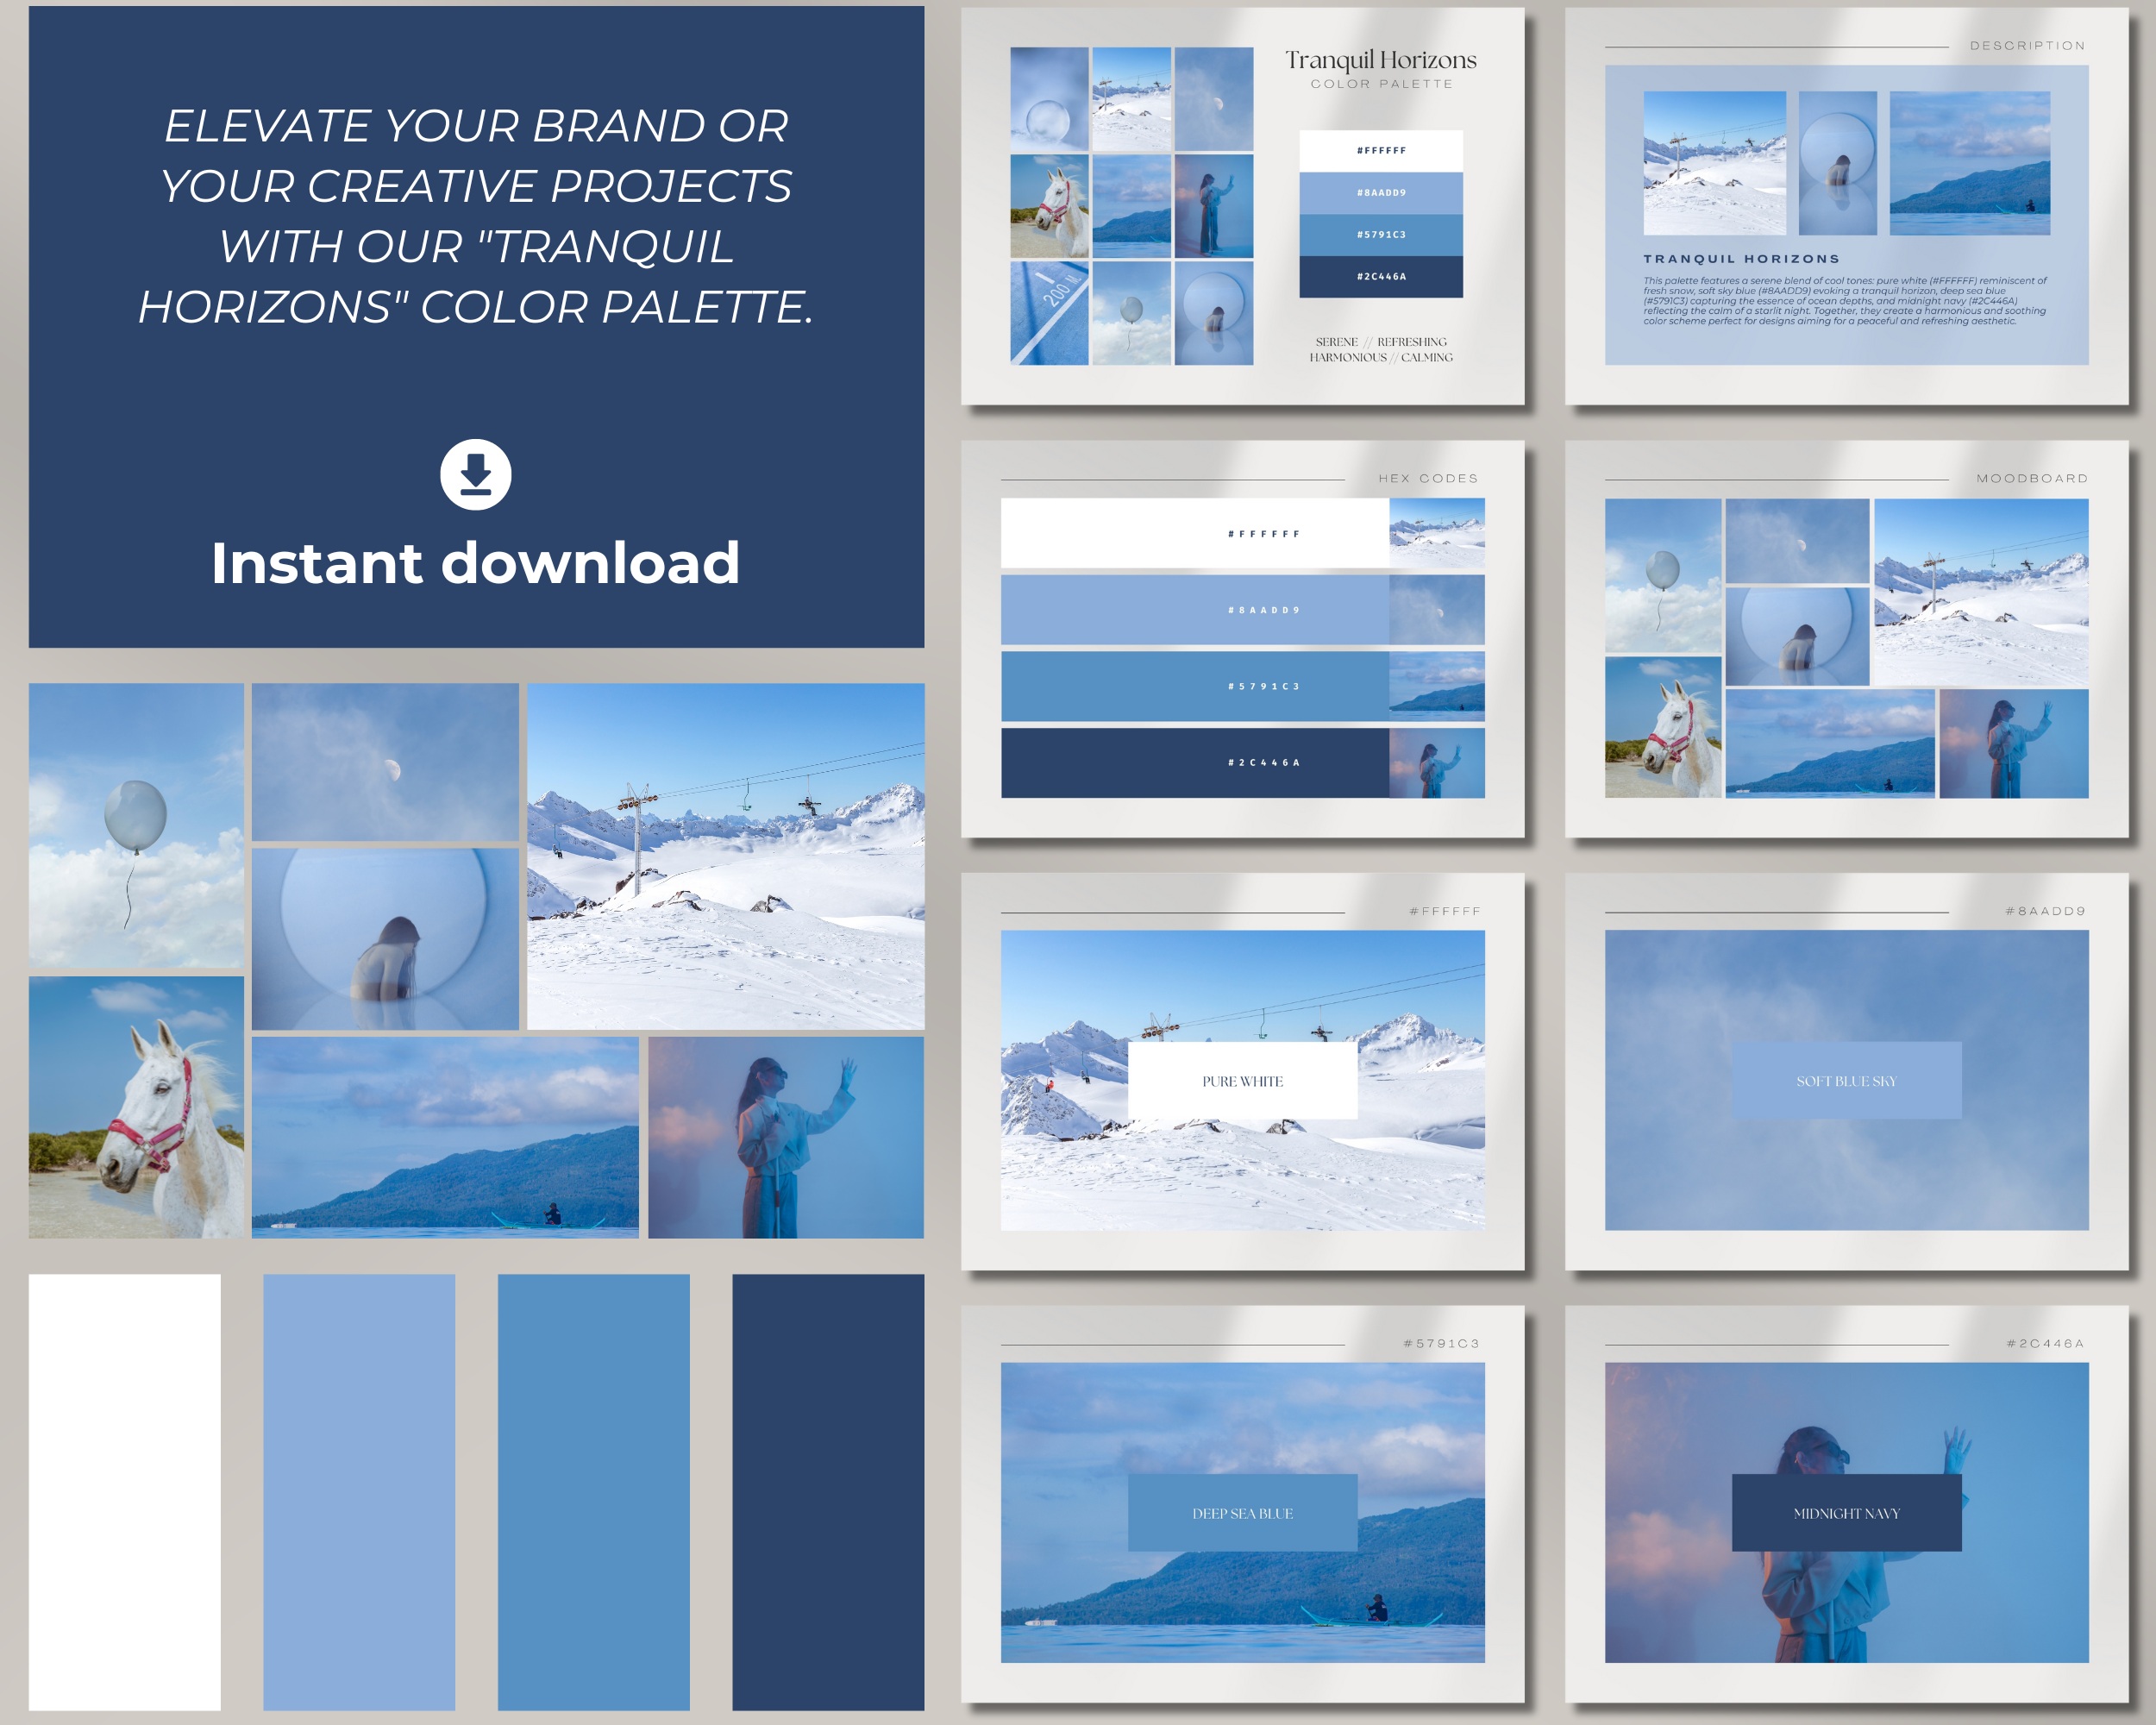Click the DESCRIPTION heading label
The height and width of the screenshot is (1725, 2156).
pyautogui.click(x=2027, y=46)
